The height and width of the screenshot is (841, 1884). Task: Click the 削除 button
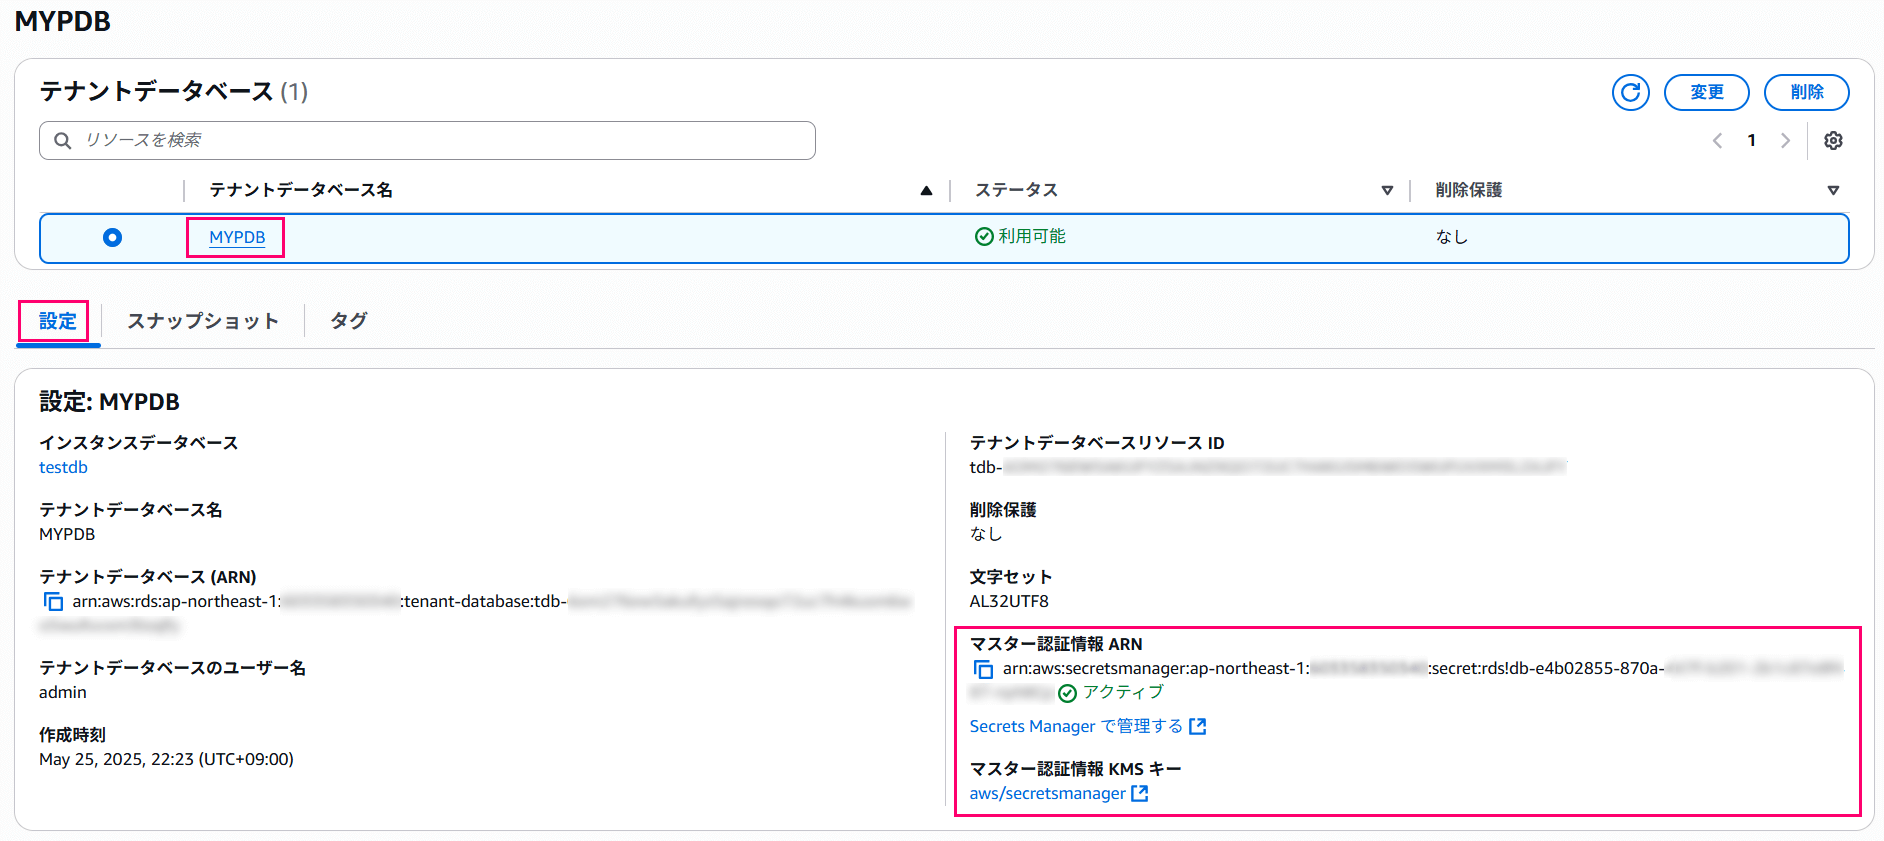coord(1806,92)
